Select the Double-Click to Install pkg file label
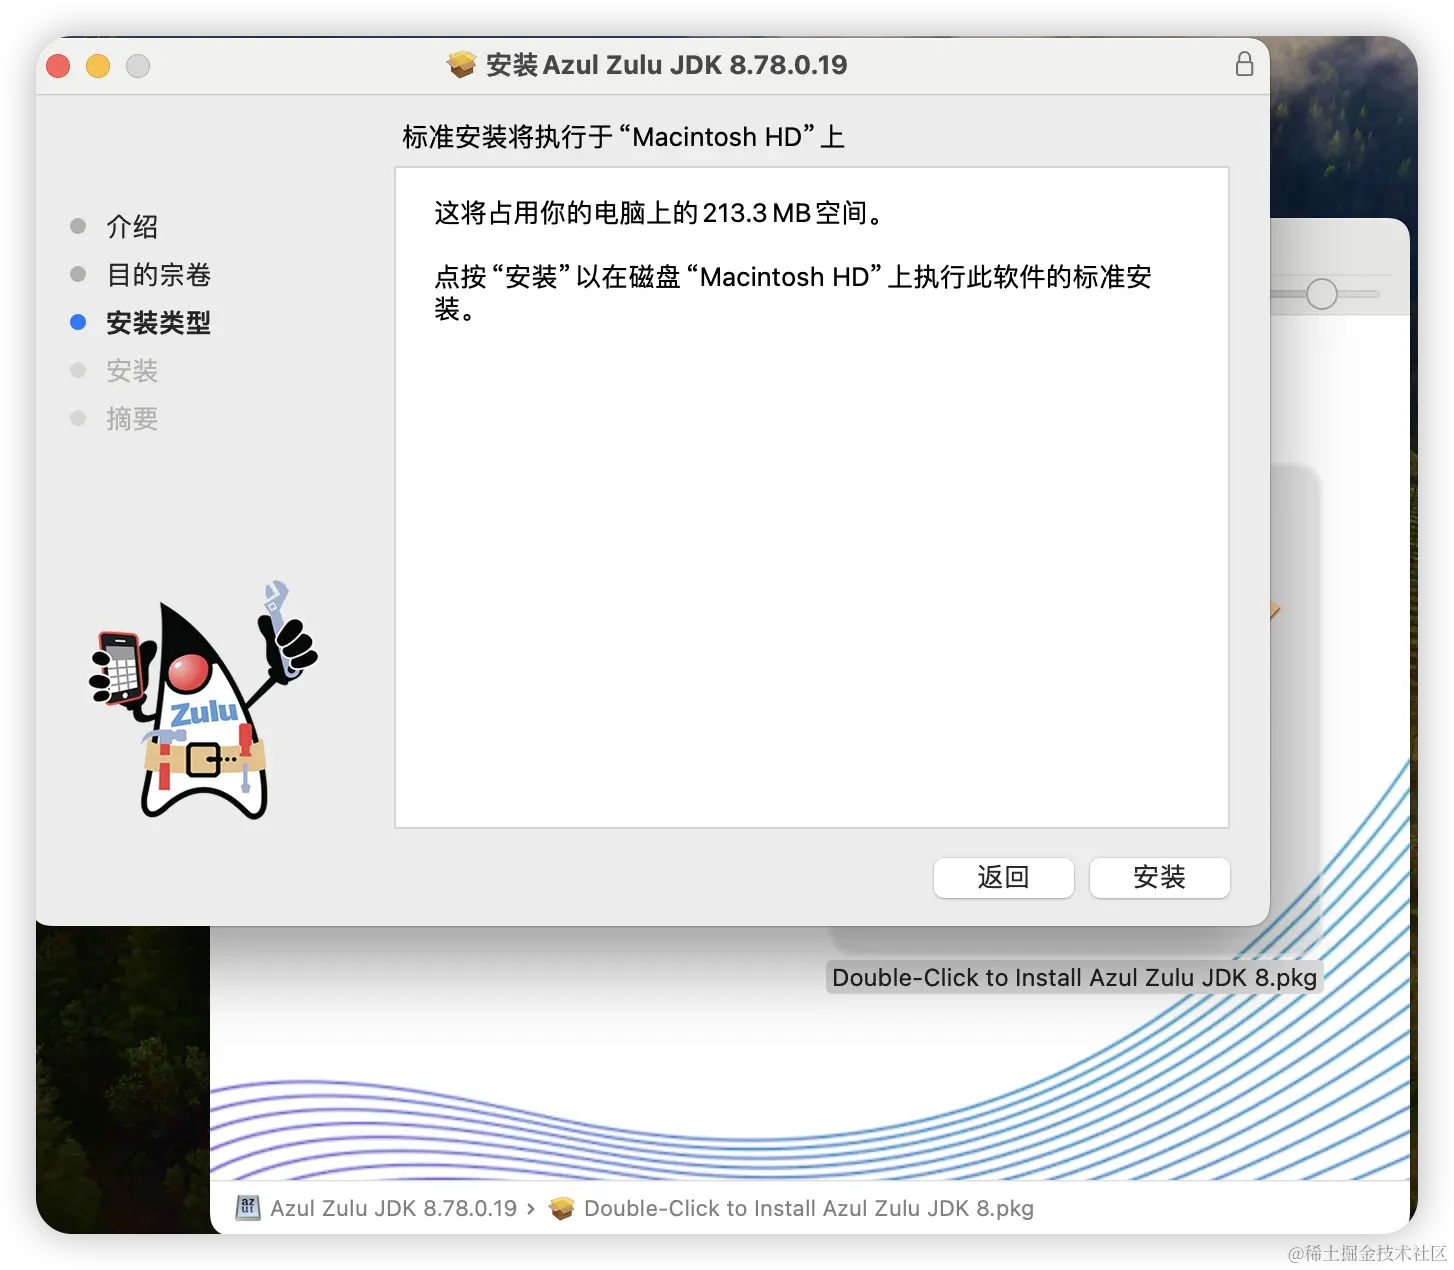The height and width of the screenshot is (1270, 1454). pos(1074,977)
